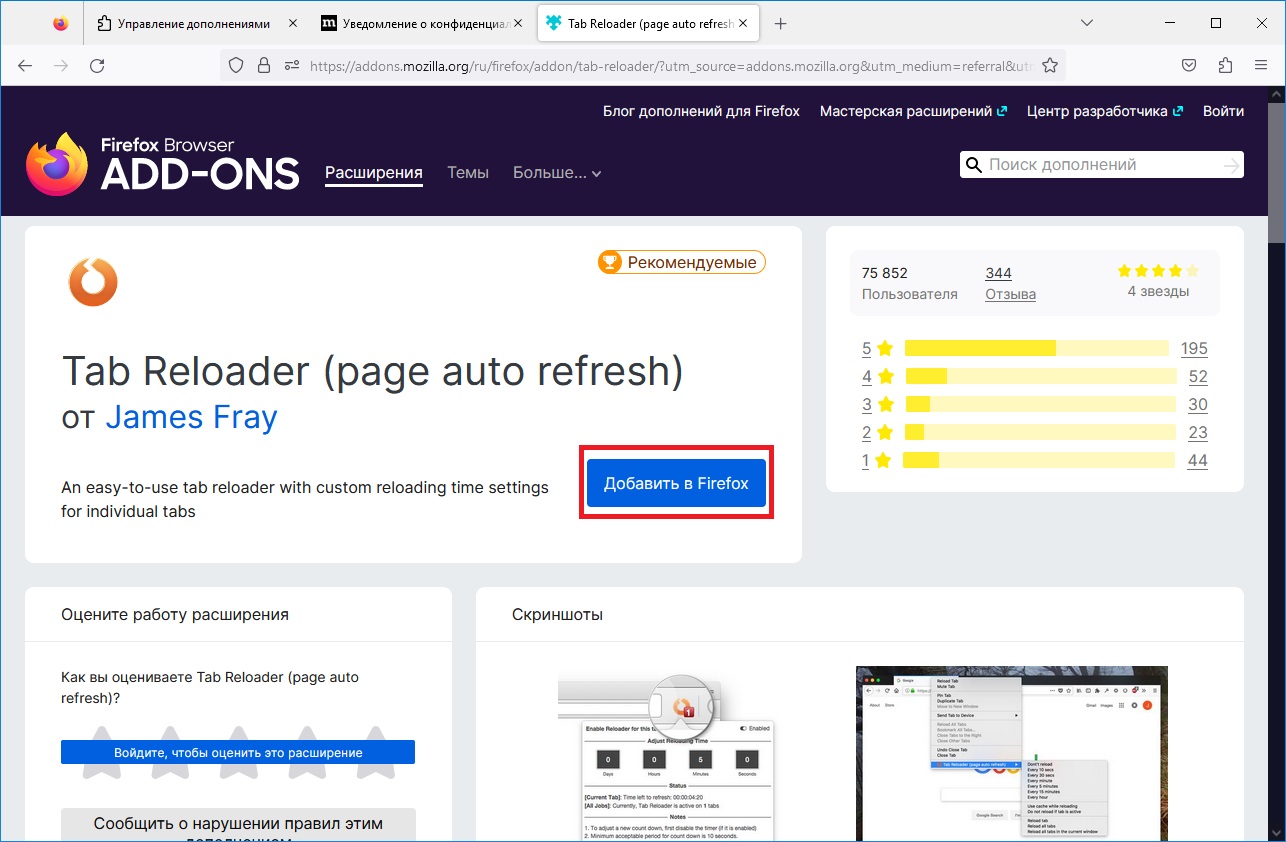Image resolution: width=1286 pixels, height=842 pixels.
Task: Reload the page with the refresh icon
Action: pos(97,66)
